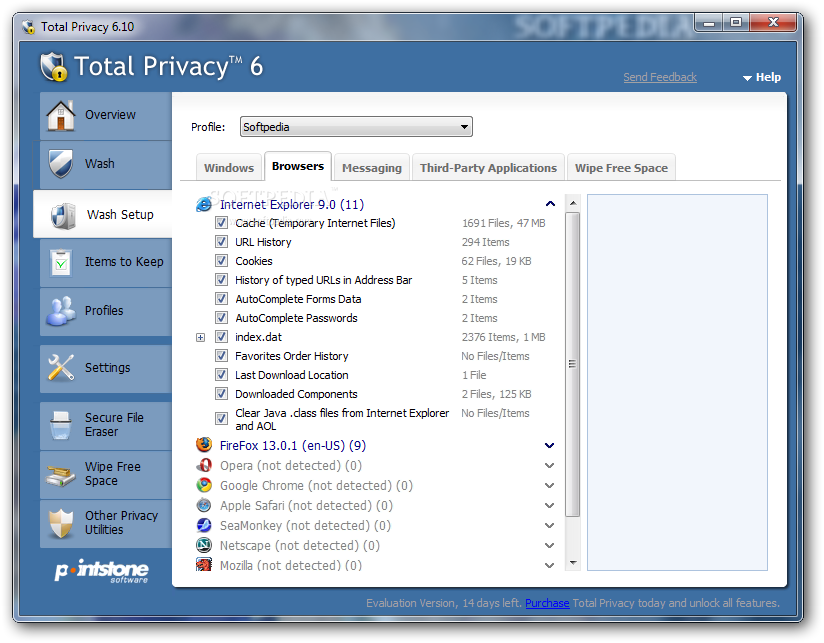Viewport: 824px width, 643px height.
Task: Click the Internet Explorer 9.0 (11) heading
Action: [292, 204]
